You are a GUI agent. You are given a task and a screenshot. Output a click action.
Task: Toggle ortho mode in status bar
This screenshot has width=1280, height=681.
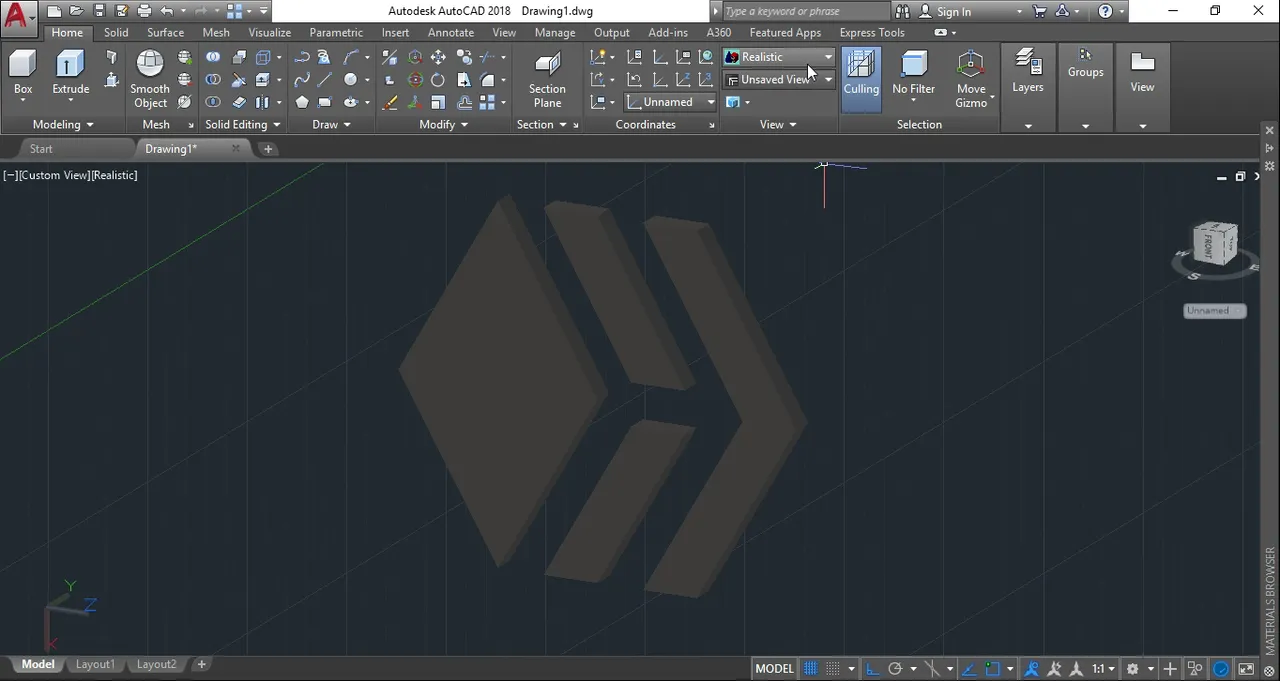point(871,669)
